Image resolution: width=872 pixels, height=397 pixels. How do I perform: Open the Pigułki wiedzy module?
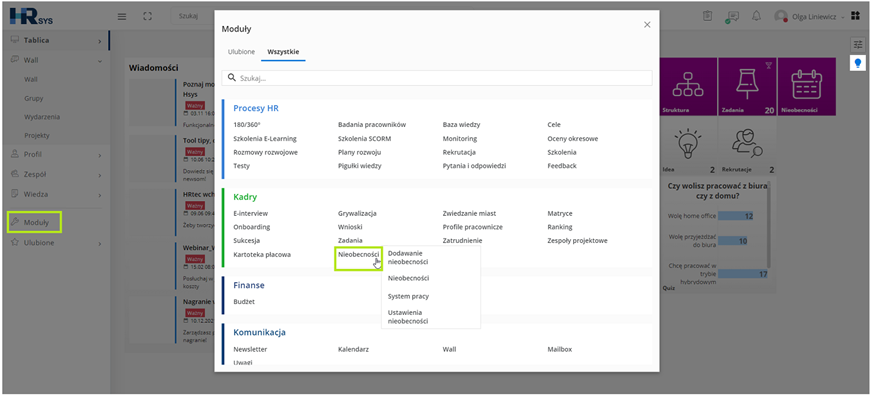(x=359, y=166)
